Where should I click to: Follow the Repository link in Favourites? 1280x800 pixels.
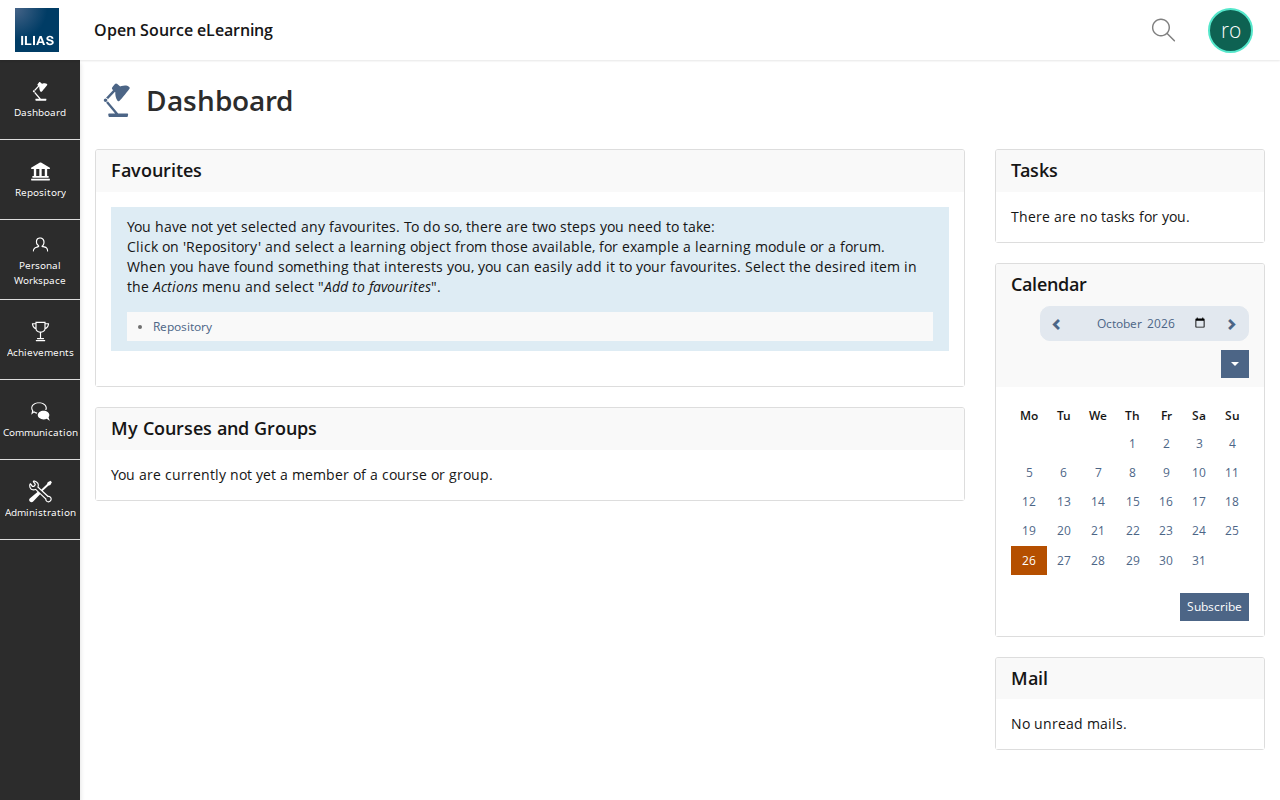(182, 327)
